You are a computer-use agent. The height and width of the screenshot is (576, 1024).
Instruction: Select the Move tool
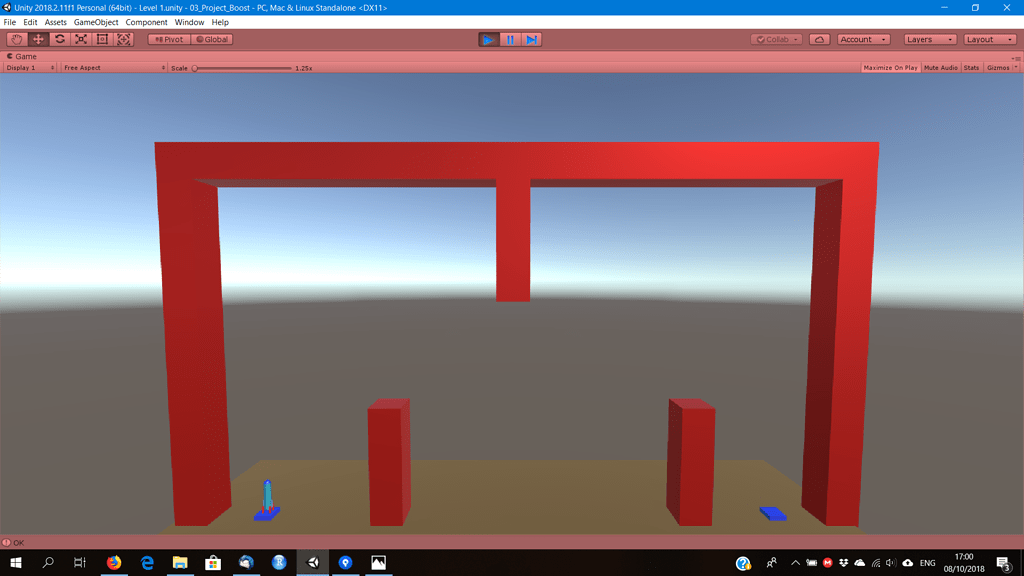37,39
